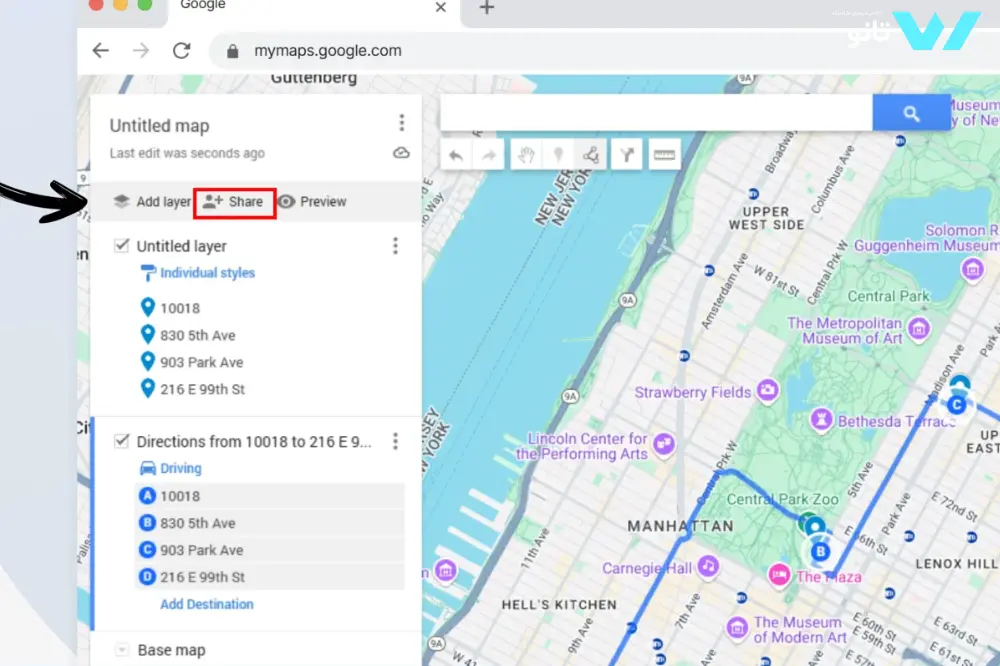The width and height of the screenshot is (1000, 666).
Task: Click the undo arrow in map toolbar
Action: tap(456, 155)
